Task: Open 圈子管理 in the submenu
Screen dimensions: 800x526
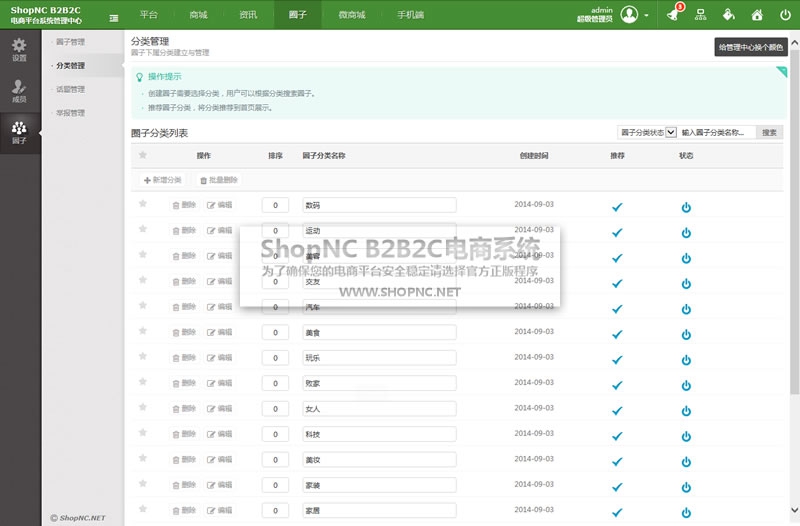Action: pos(70,42)
